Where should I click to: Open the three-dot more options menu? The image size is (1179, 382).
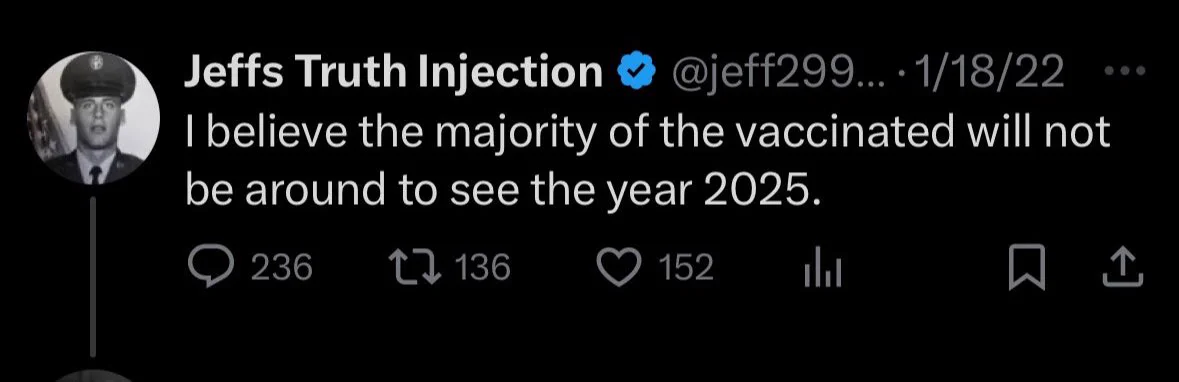[x=1124, y=71]
